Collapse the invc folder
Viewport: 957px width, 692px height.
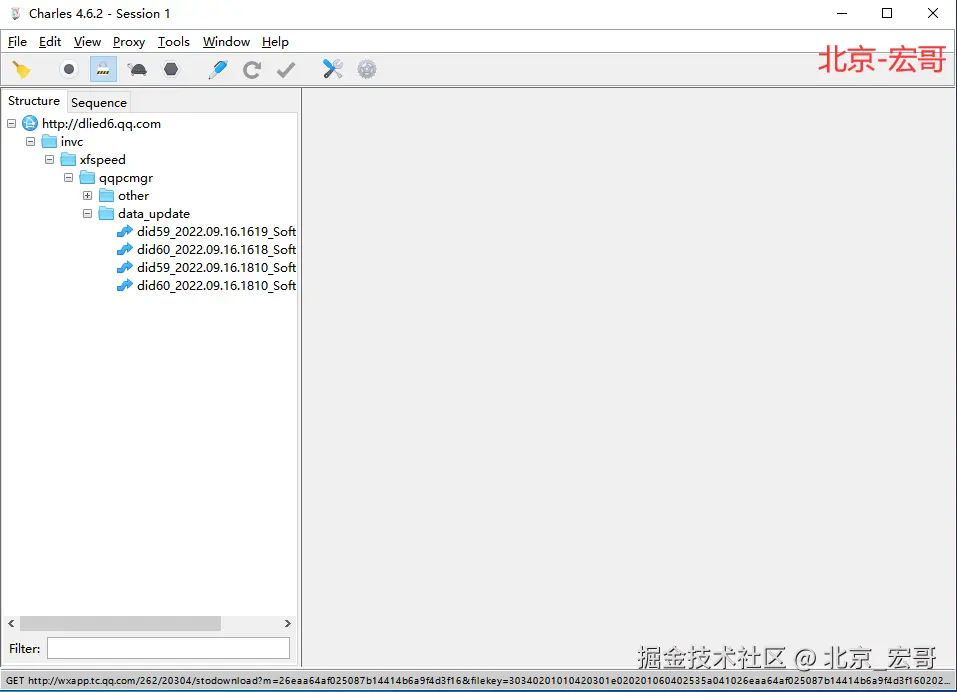pyautogui.click(x=31, y=142)
